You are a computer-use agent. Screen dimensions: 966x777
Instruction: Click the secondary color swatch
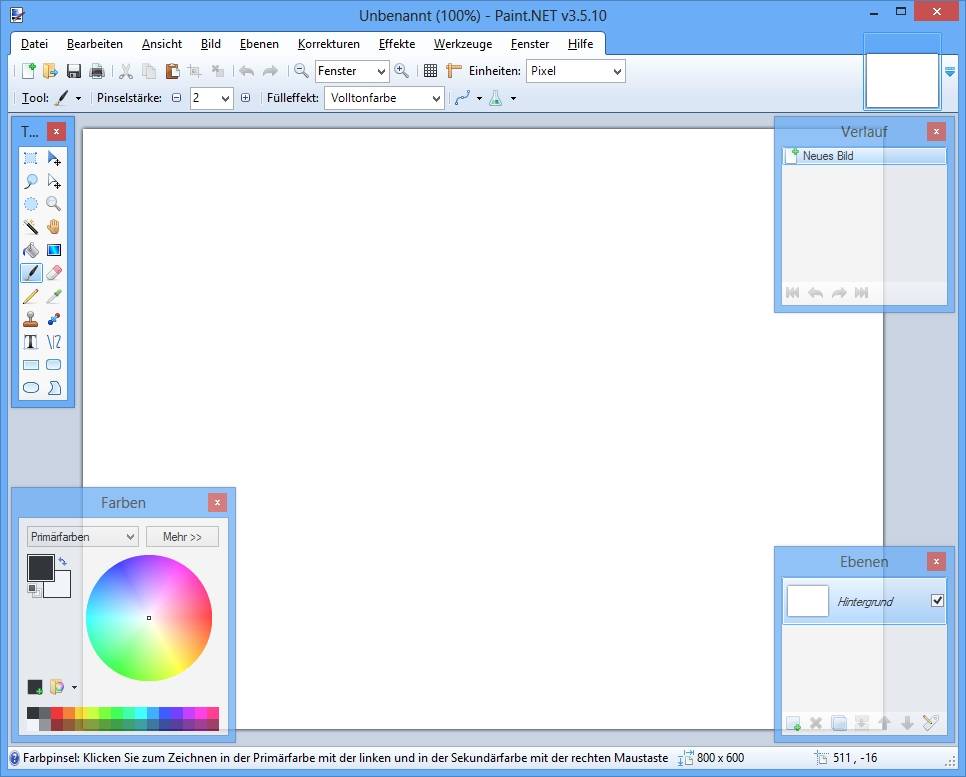[x=62, y=588]
